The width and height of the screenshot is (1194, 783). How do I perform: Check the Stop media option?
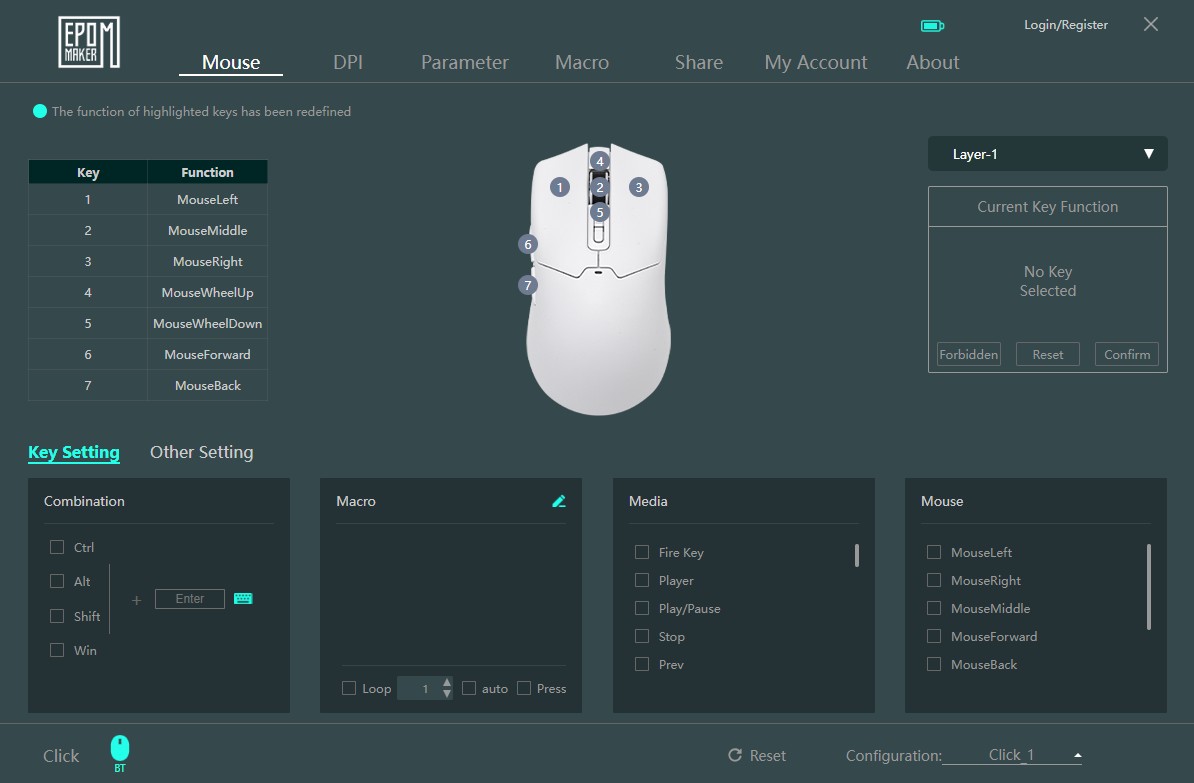click(x=642, y=635)
